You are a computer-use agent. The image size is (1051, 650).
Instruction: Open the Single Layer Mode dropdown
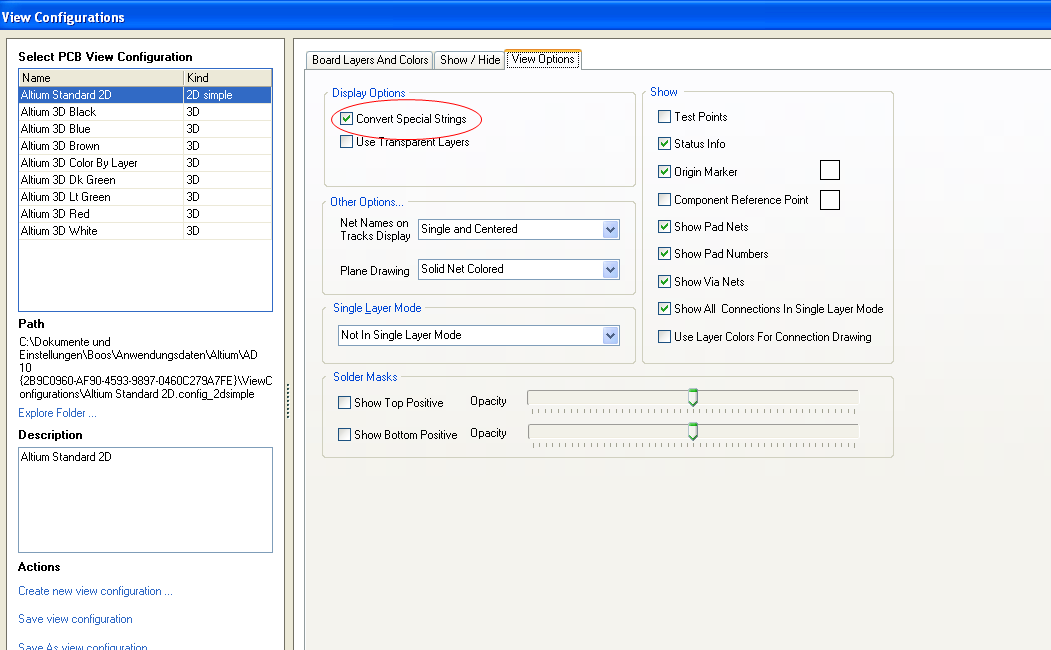pos(610,336)
